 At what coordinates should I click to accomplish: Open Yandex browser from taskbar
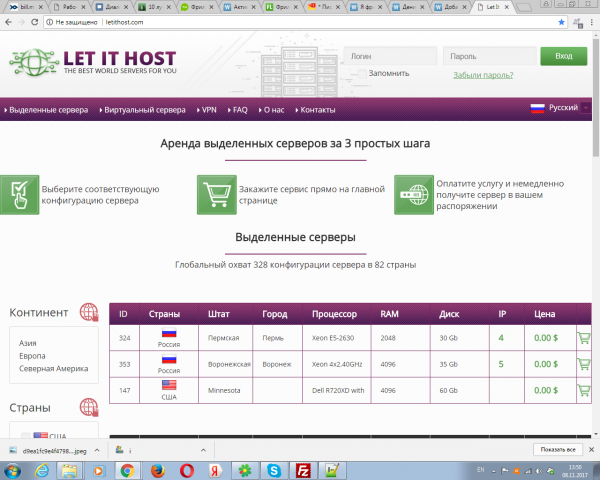tap(215, 471)
